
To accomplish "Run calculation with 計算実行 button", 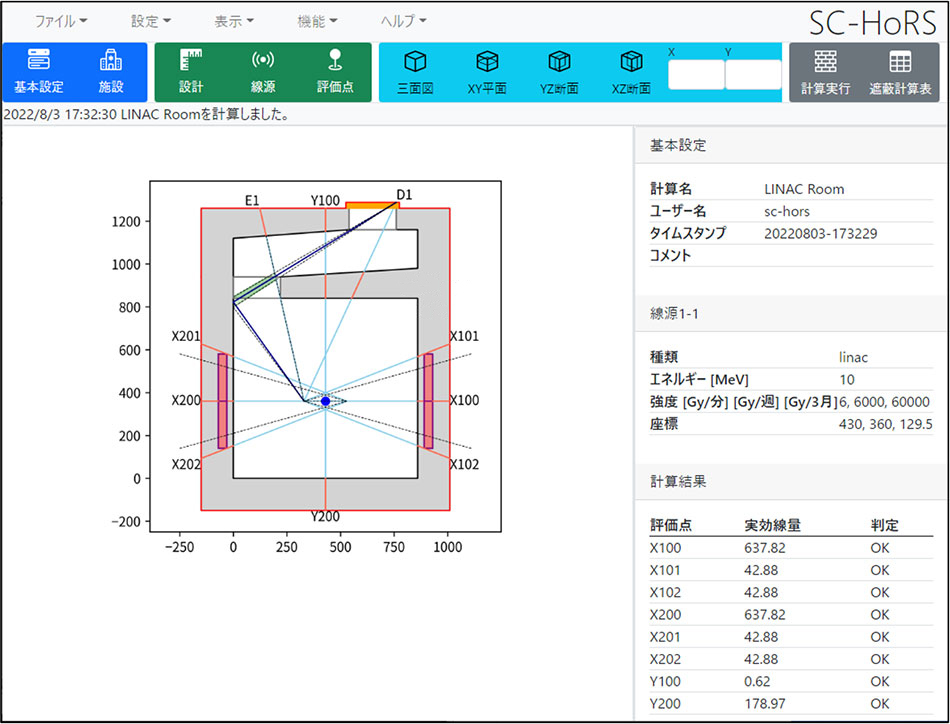I will 825,72.
